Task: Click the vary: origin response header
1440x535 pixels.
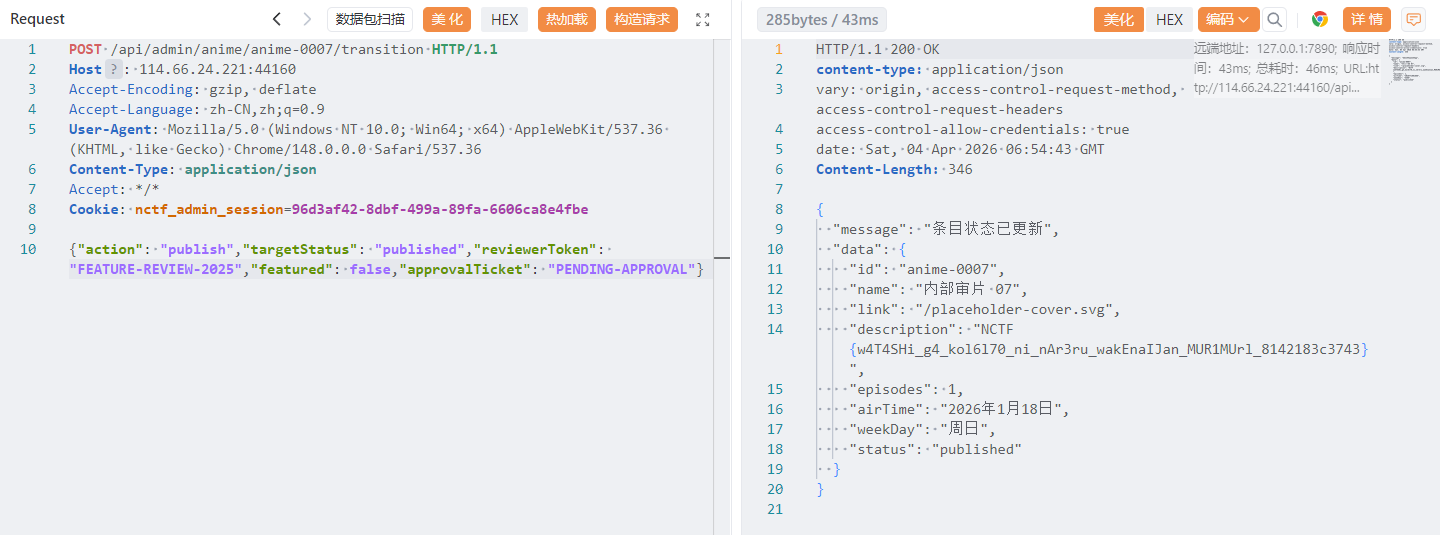Action: [998, 99]
